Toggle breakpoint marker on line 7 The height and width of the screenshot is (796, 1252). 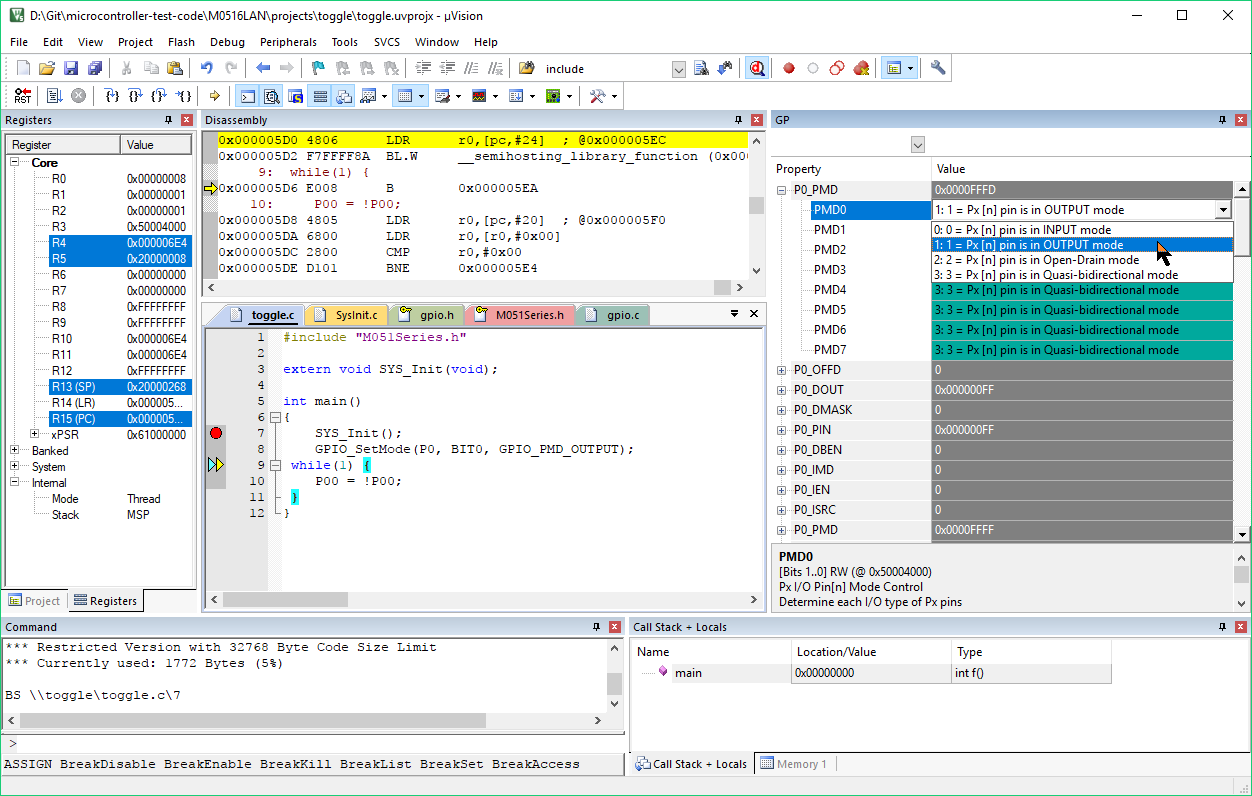(216, 433)
